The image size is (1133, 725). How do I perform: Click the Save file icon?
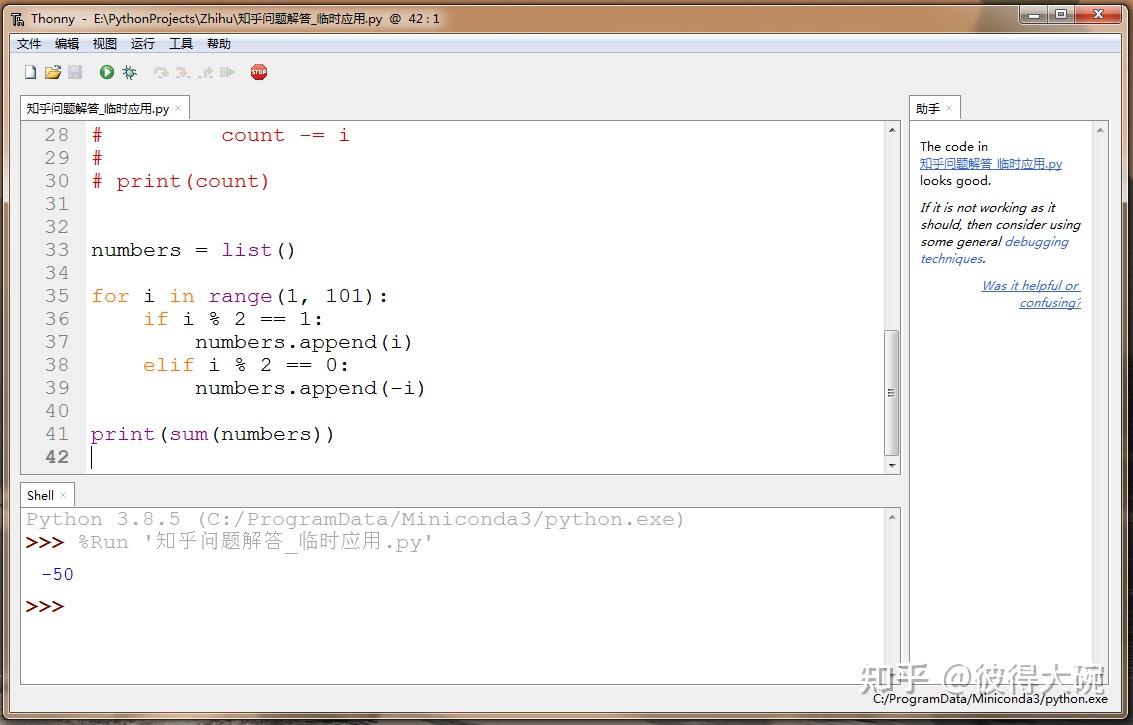pos(74,71)
